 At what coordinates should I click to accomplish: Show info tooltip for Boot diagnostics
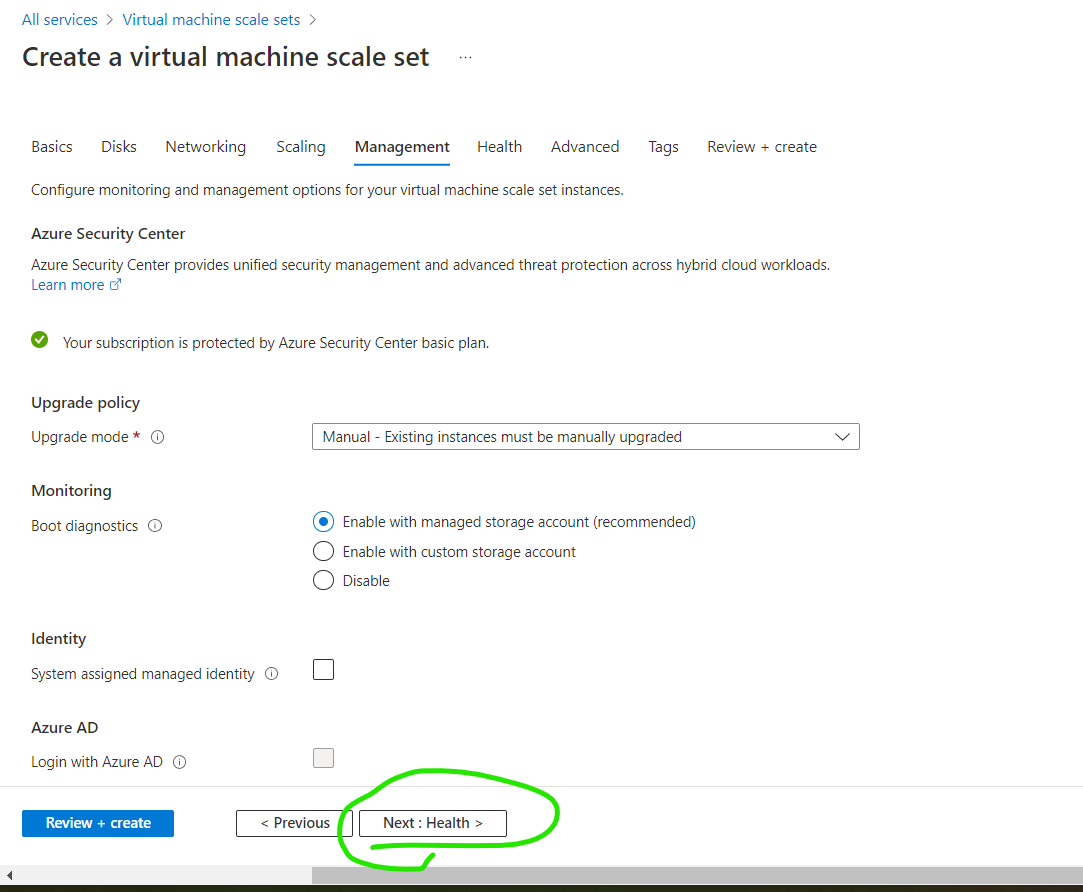(155, 526)
